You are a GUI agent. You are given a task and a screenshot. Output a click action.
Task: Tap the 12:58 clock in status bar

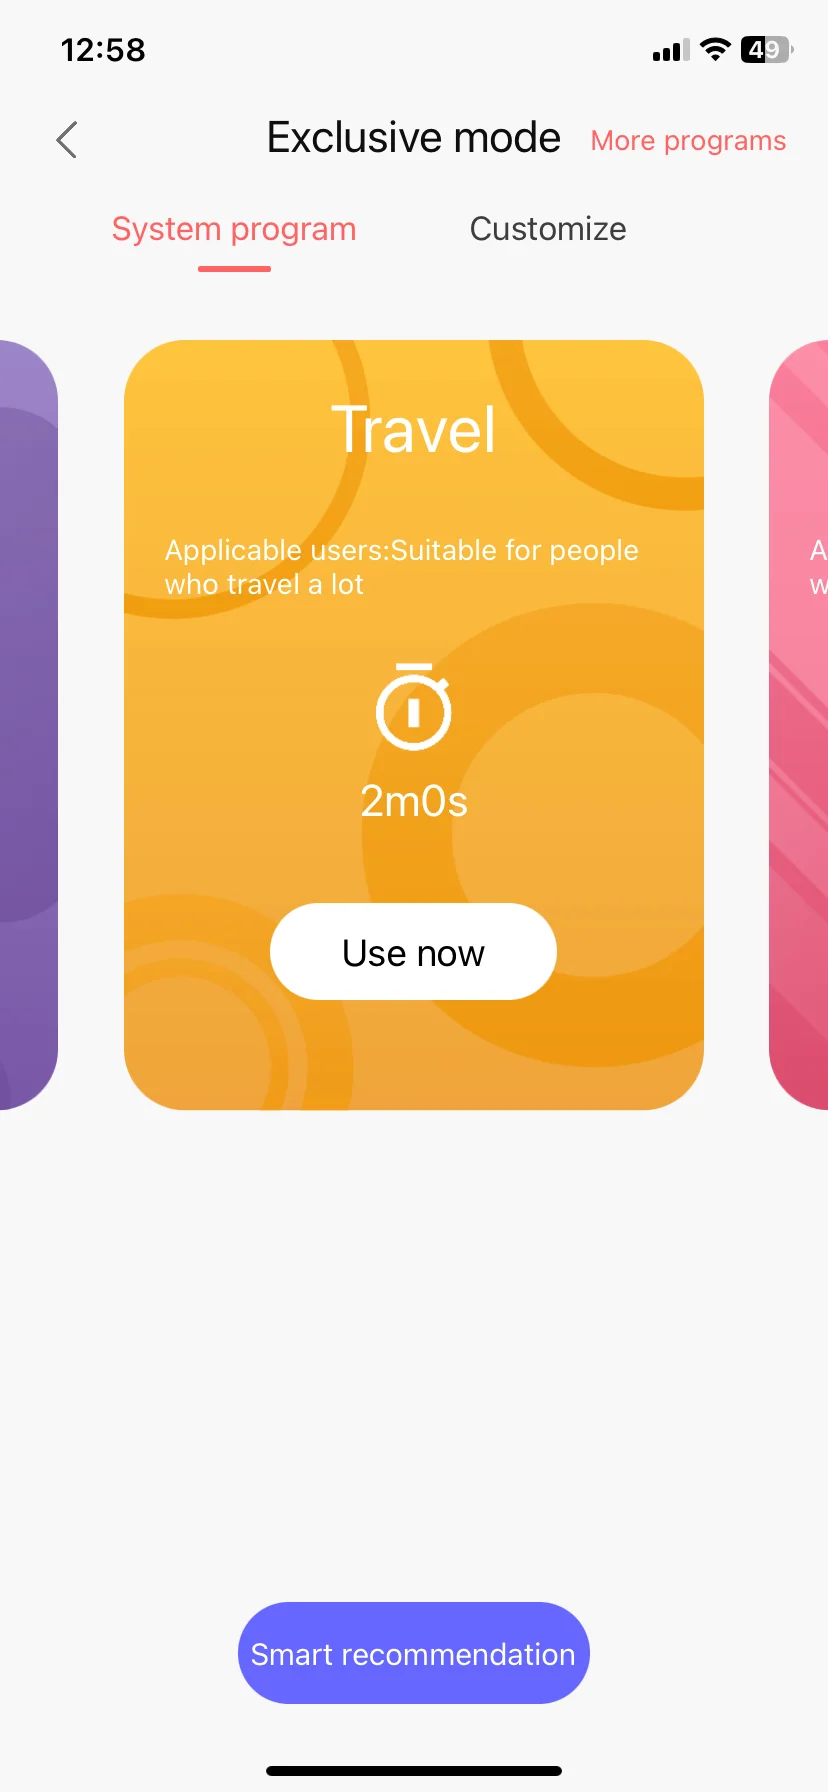pos(103,50)
